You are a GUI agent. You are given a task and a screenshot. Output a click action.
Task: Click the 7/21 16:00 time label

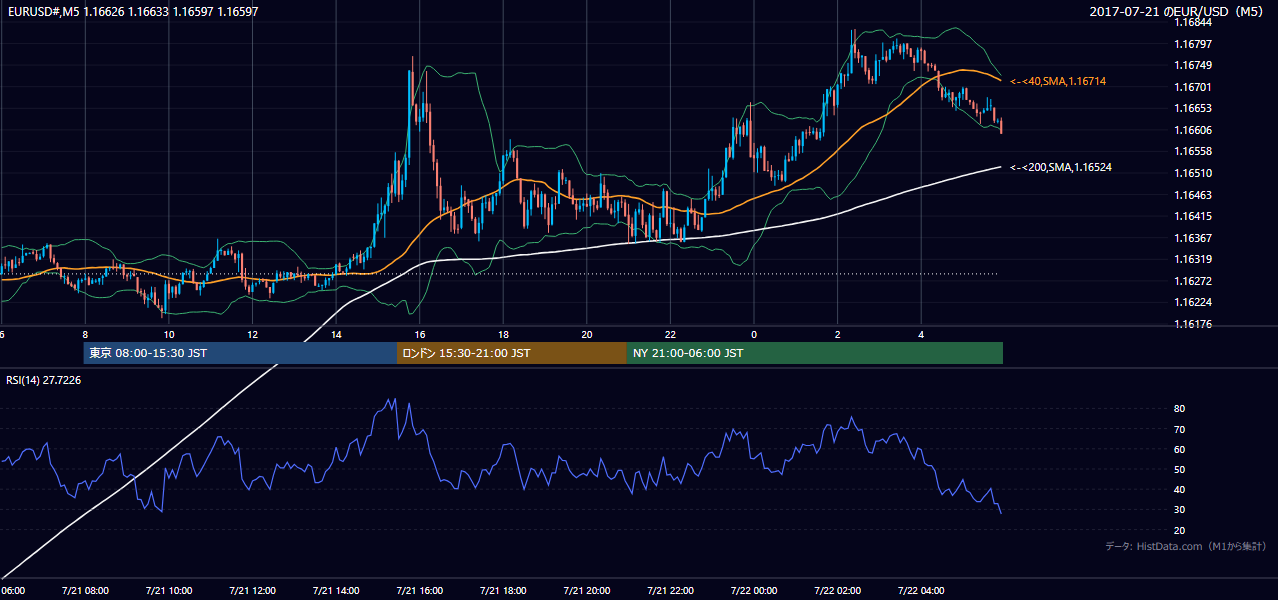419,590
